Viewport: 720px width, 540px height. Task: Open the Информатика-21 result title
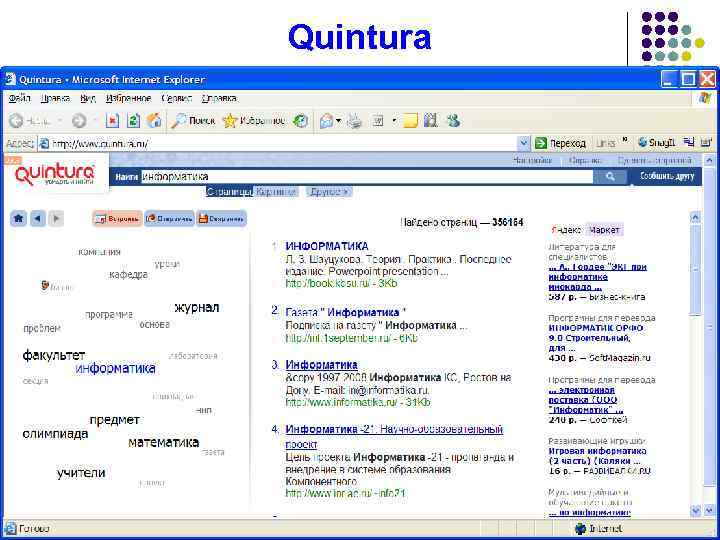click(394, 437)
